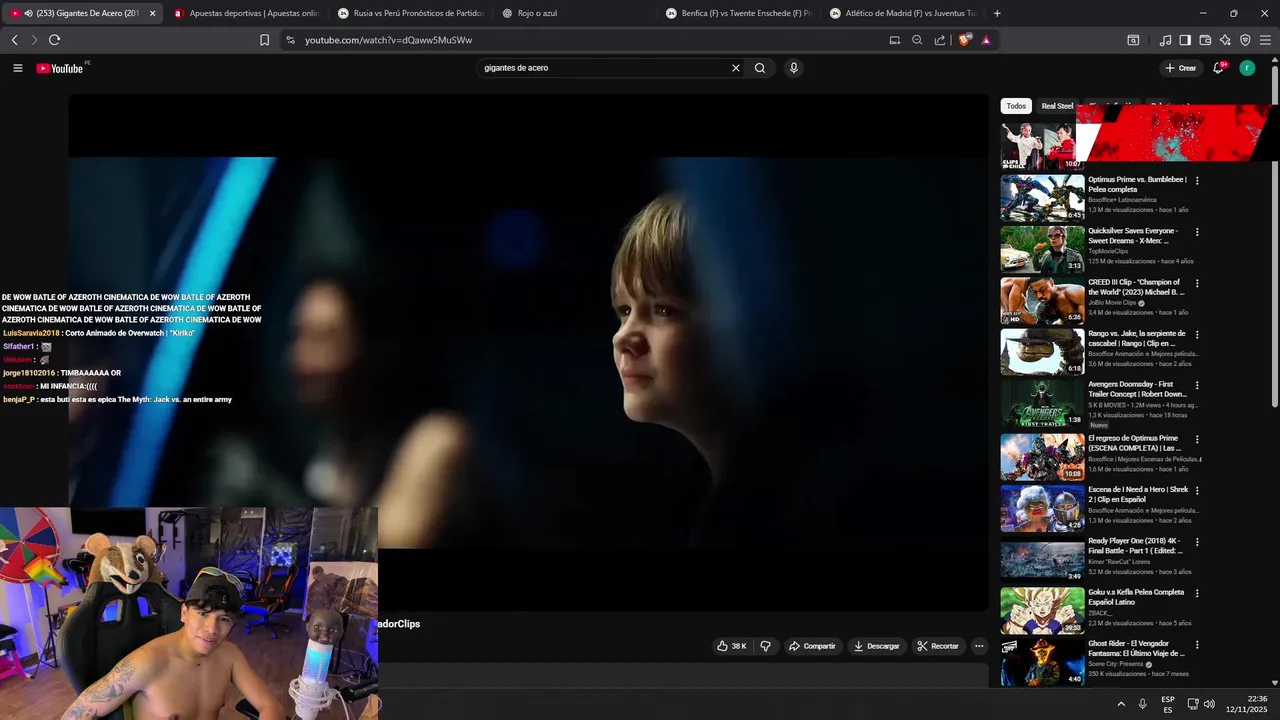Open the tab search icon in the toolbar
Viewport: 1280px width, 720px height.
1133,40
